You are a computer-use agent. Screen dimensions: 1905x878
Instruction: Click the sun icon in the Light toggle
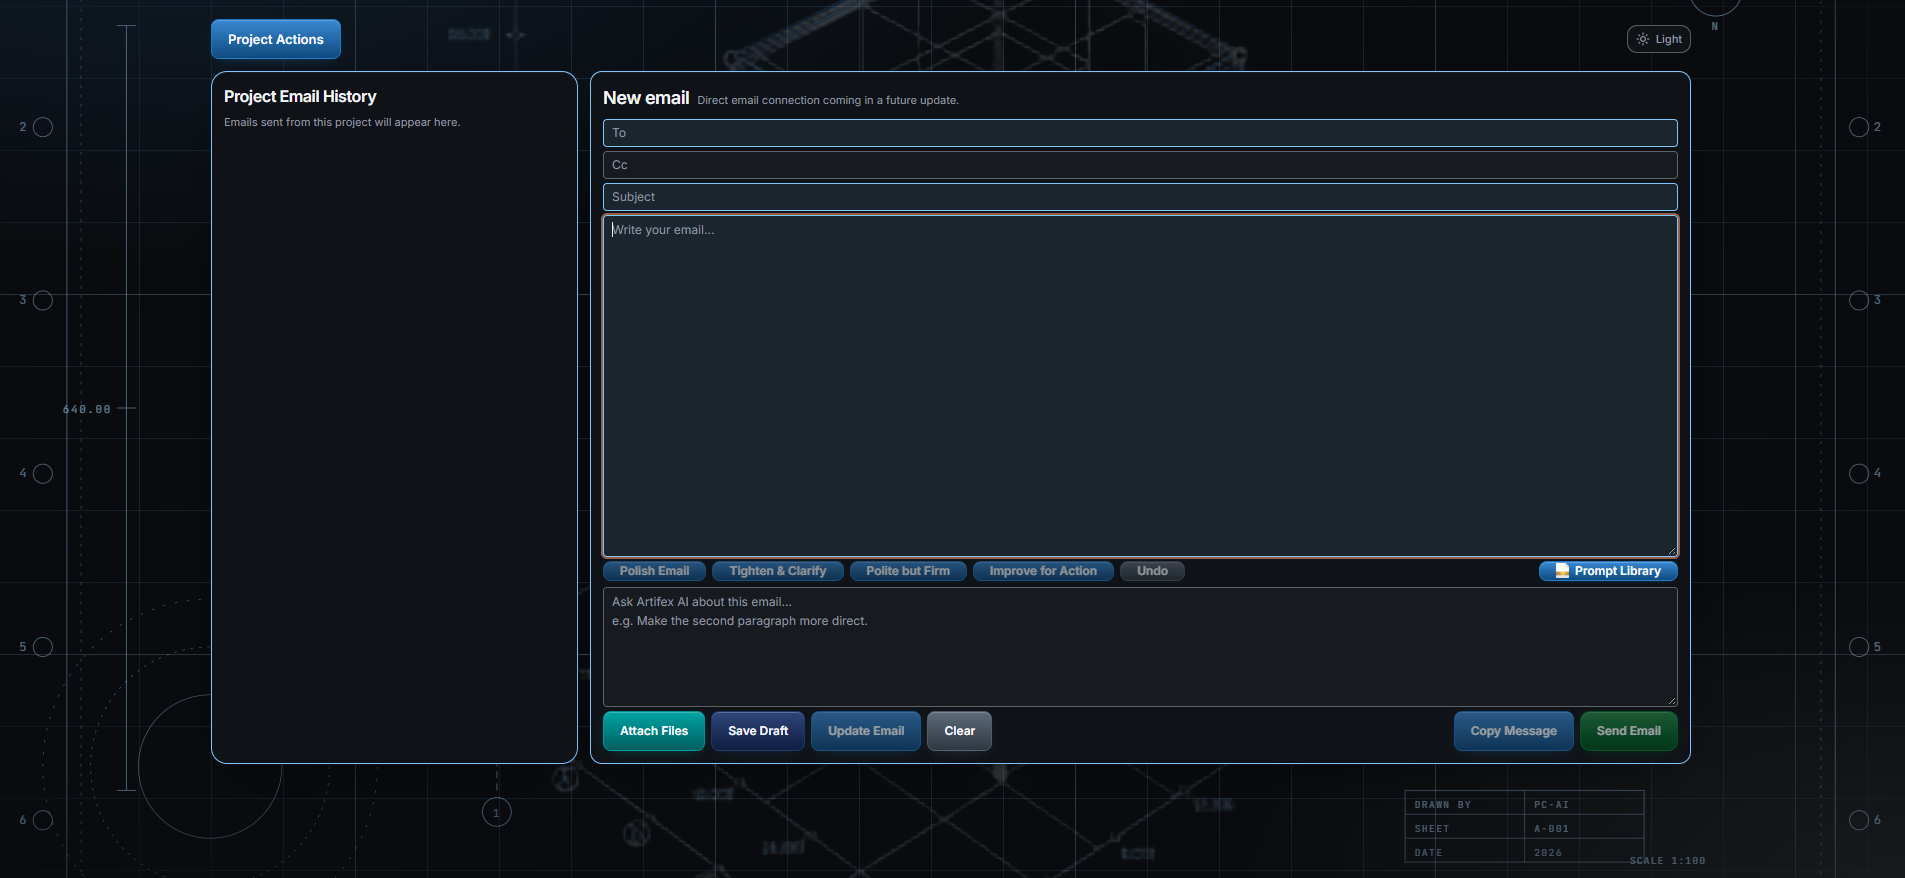[1643, 39]
